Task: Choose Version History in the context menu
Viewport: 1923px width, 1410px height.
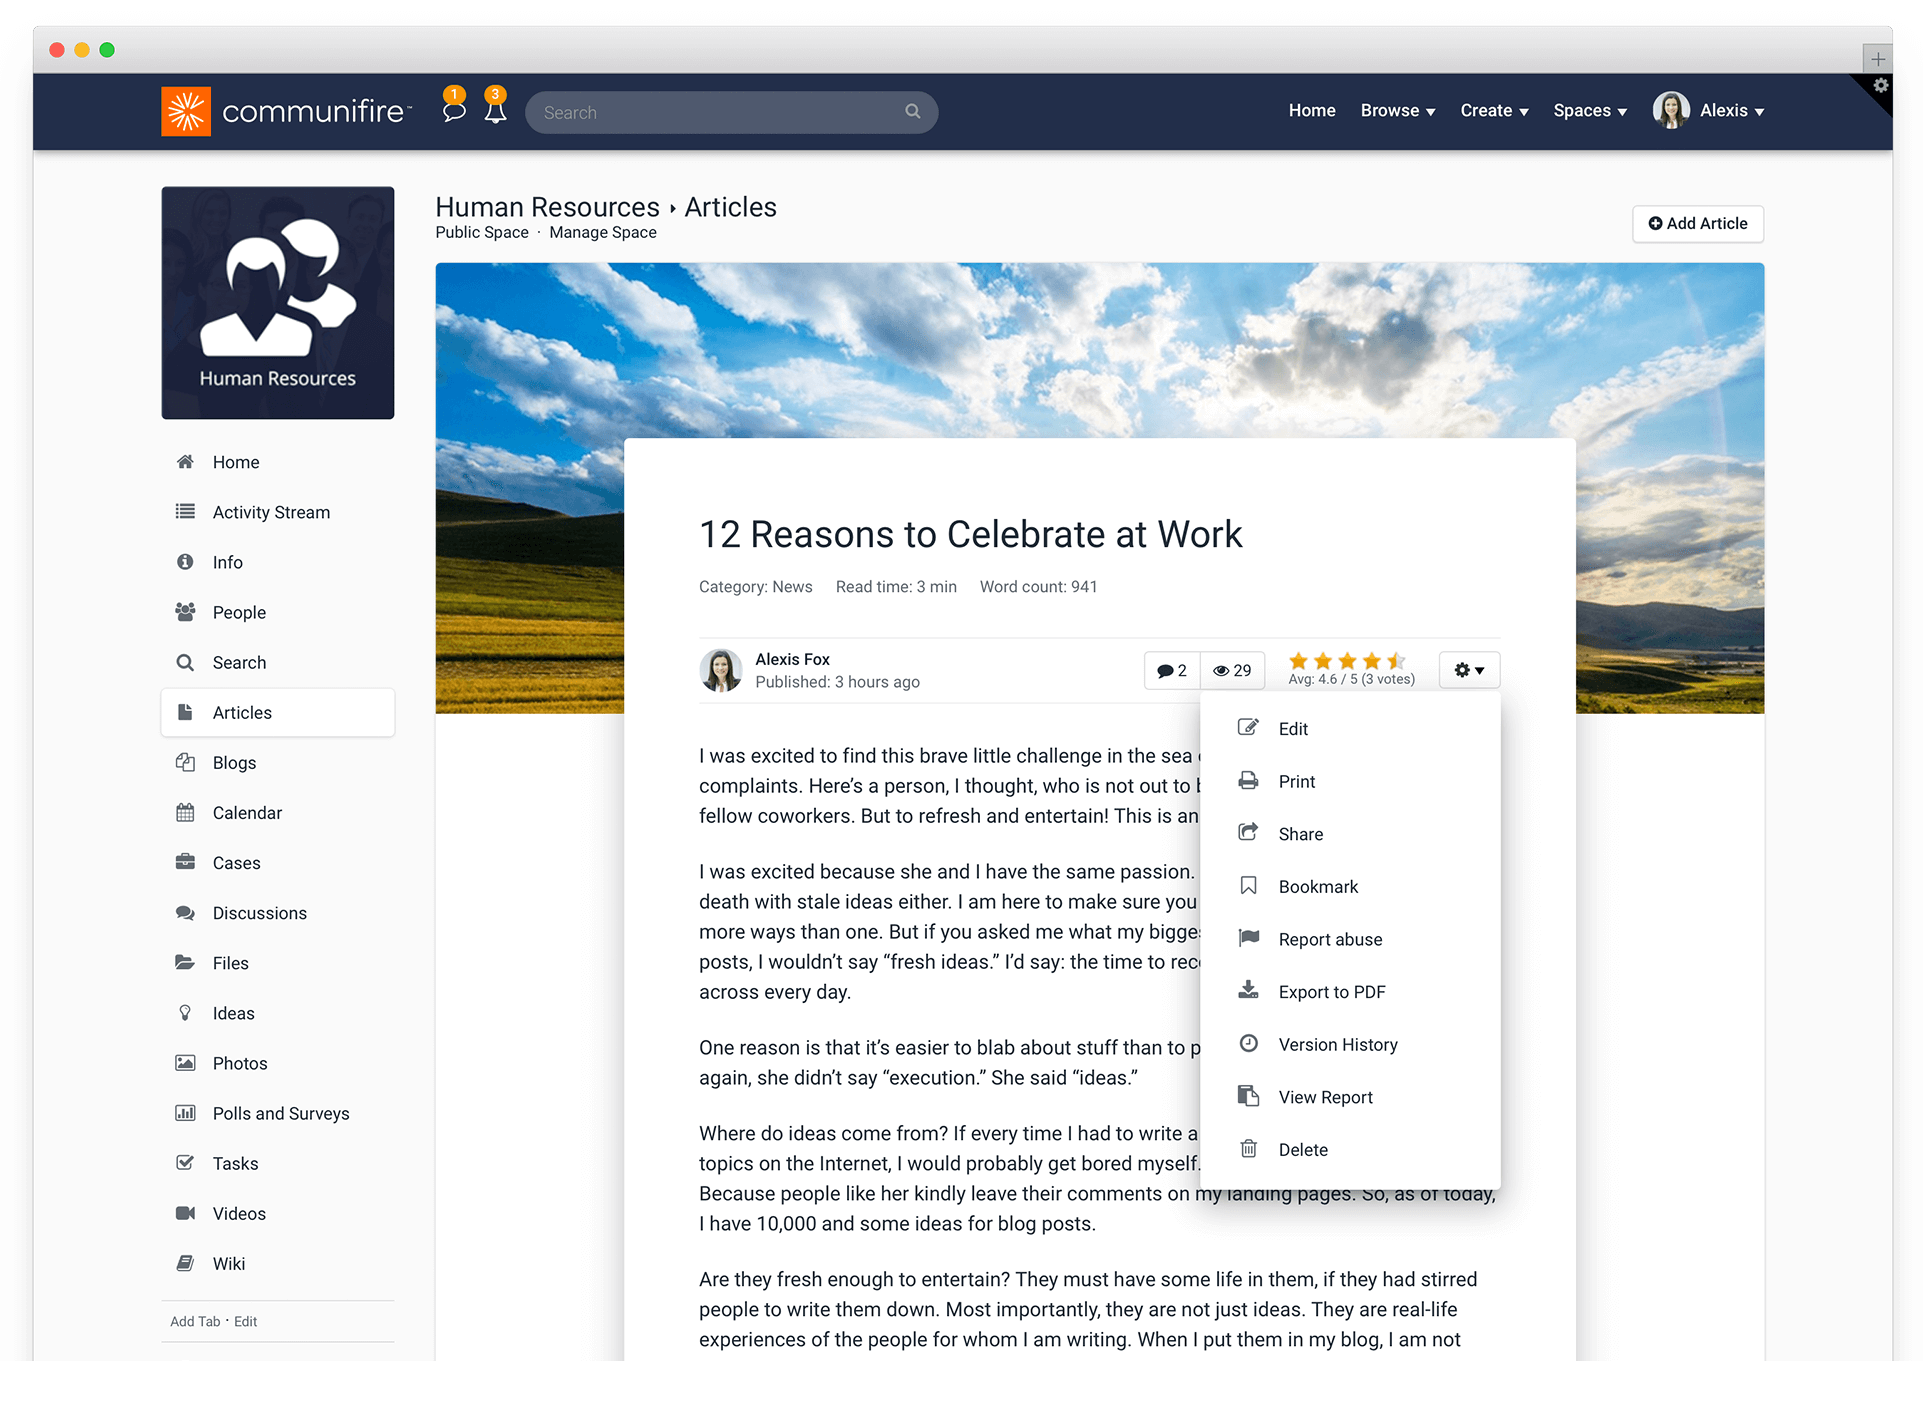Action: [x=1337, y=1044]
